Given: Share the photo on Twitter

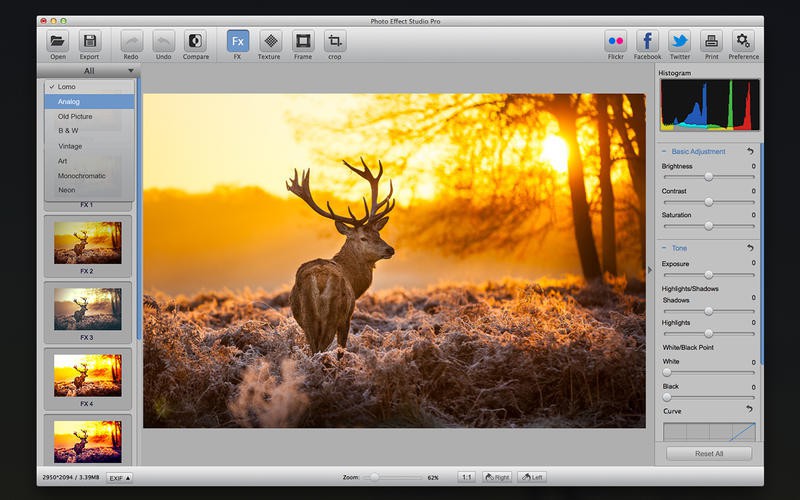Looking at the screenshot, I should click(x=680, y=41).
